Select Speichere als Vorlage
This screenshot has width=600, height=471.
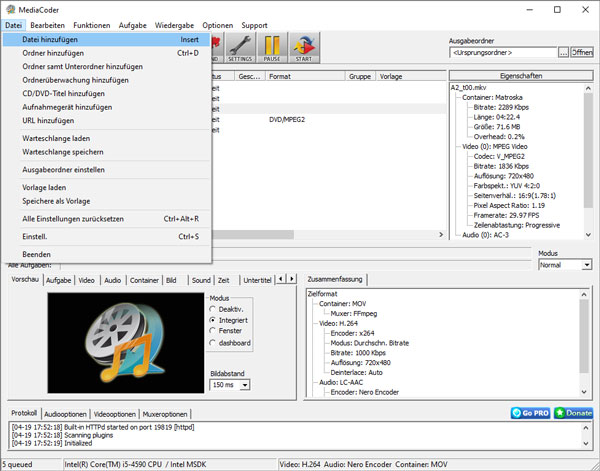click(x=106, y=201)
